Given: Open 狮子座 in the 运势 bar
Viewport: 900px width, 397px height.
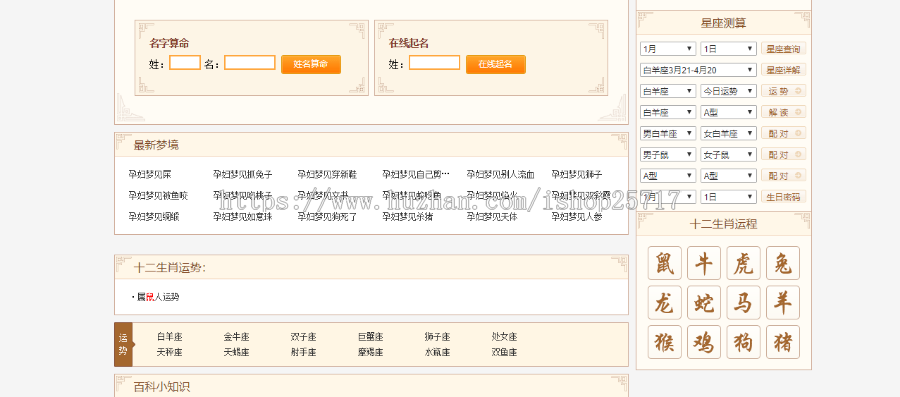Looking at the screenshot, I should 437,337.
